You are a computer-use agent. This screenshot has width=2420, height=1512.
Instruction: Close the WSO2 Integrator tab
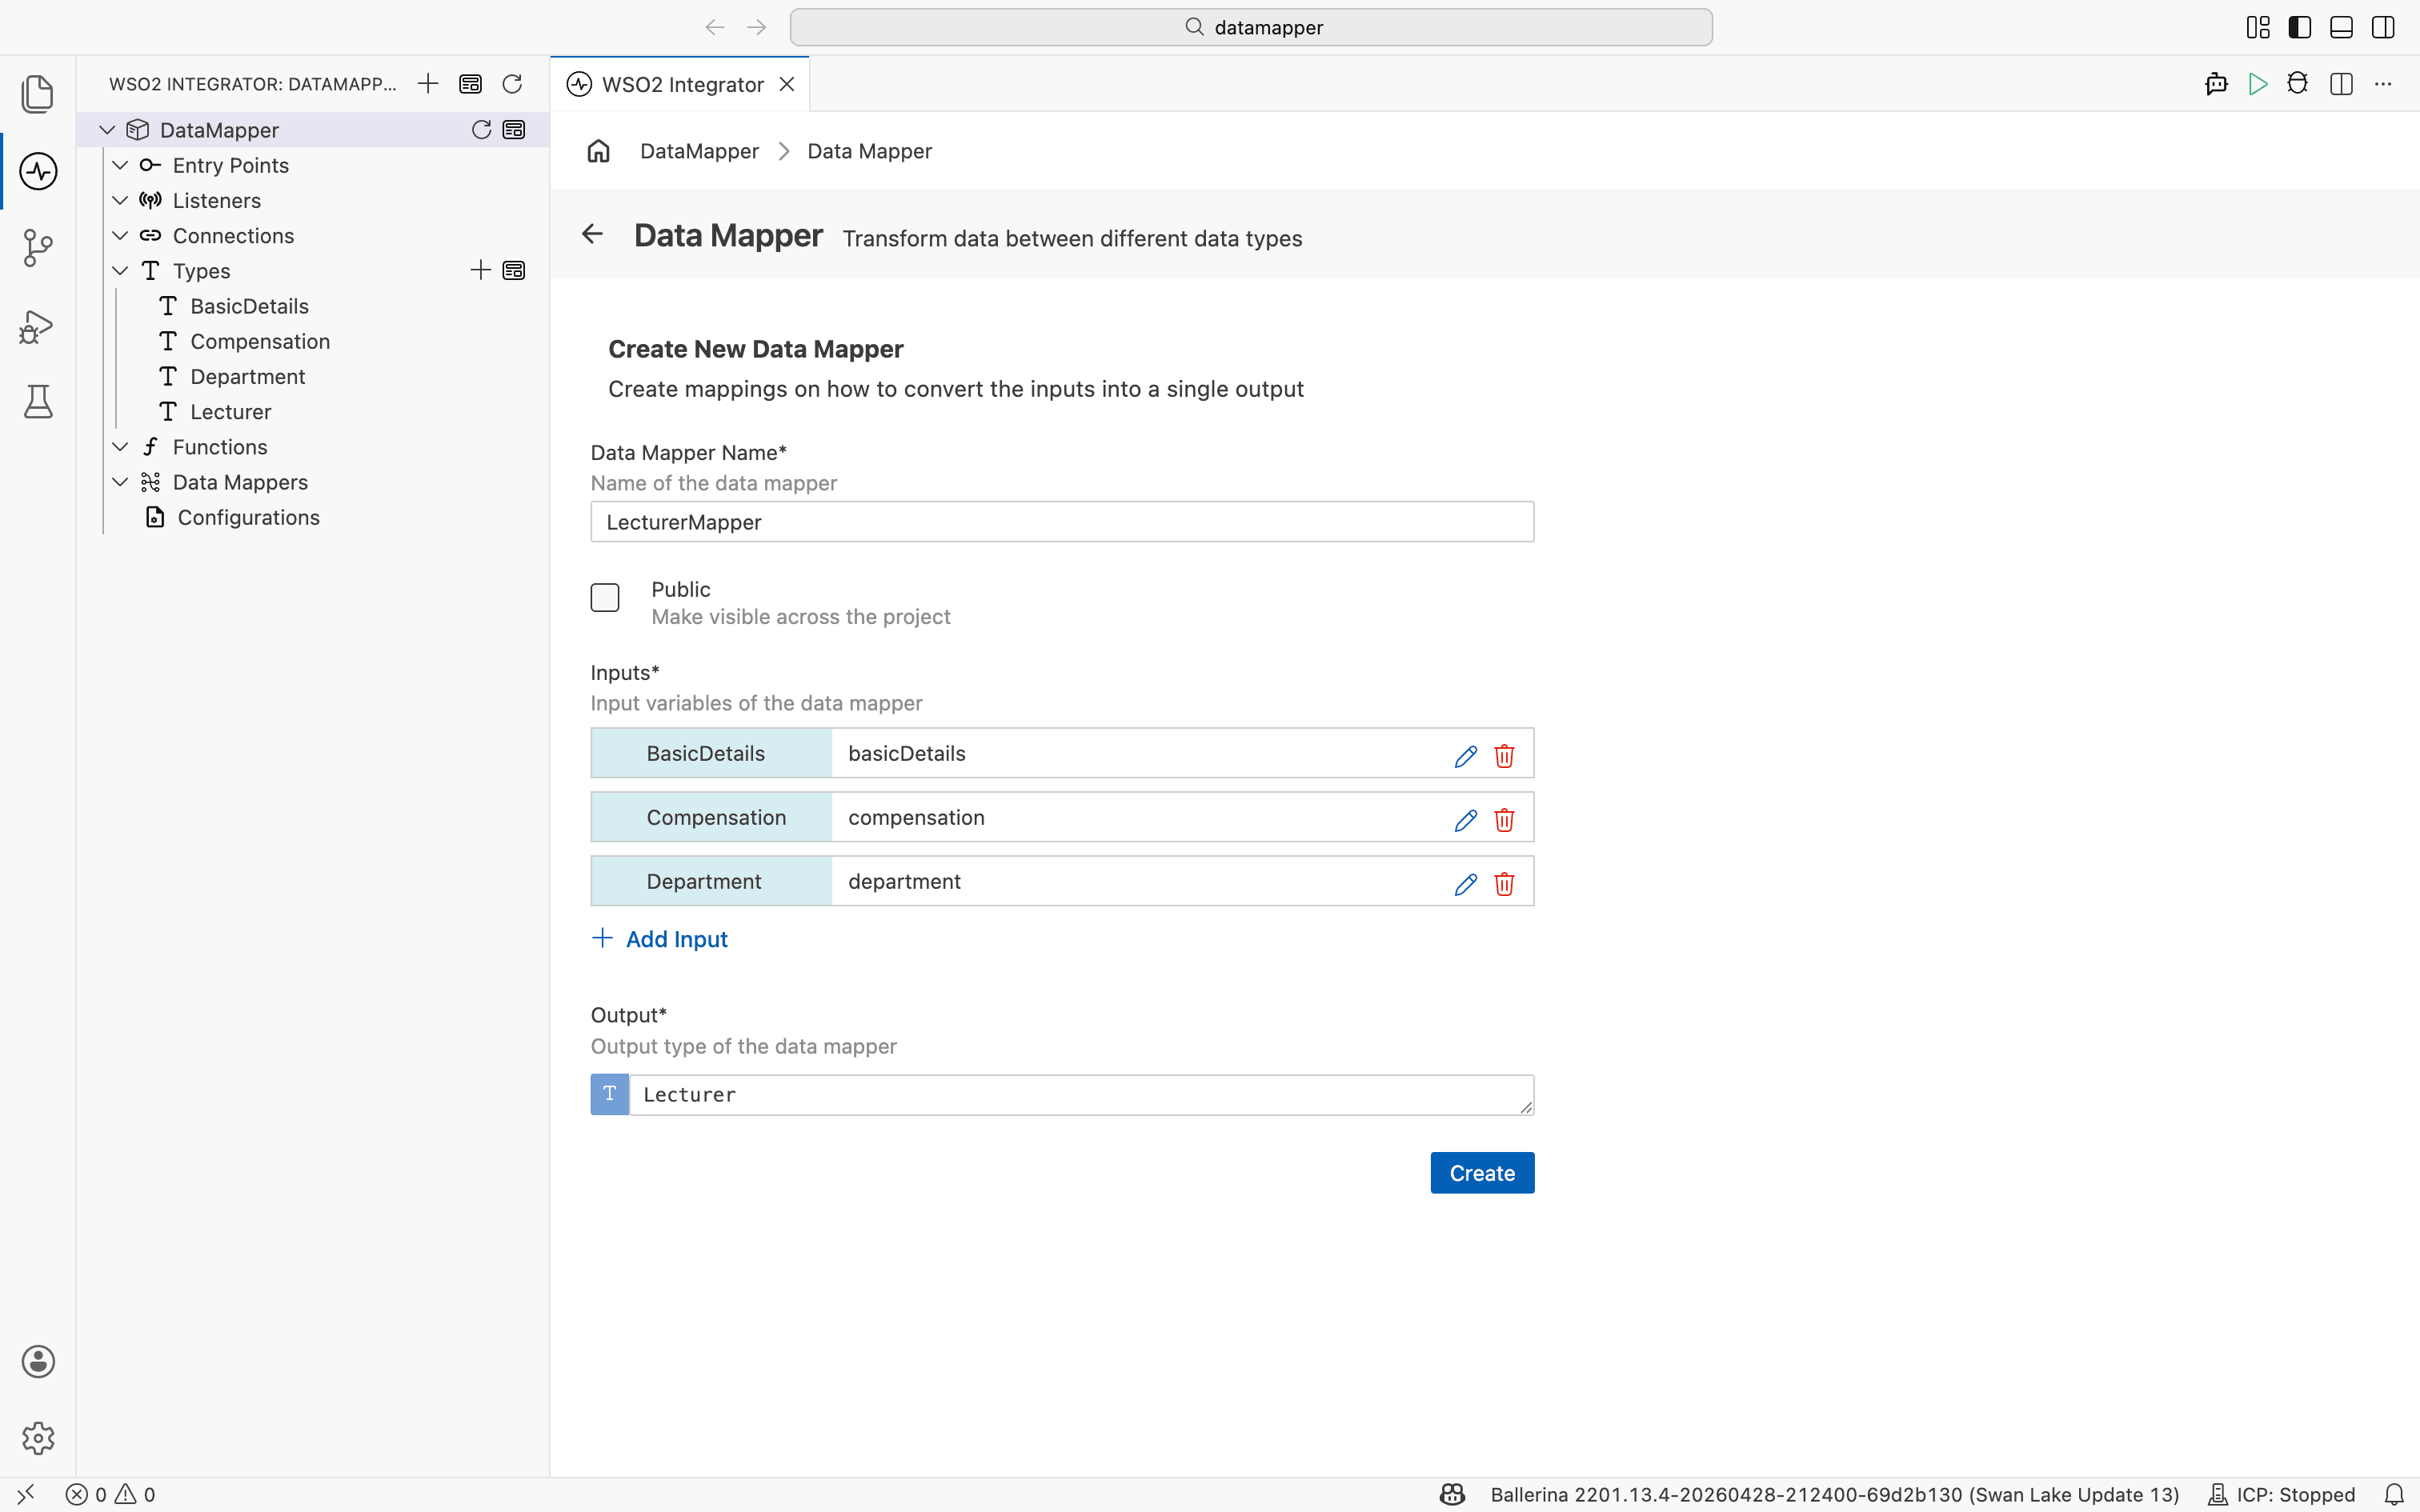coord(787,84)
